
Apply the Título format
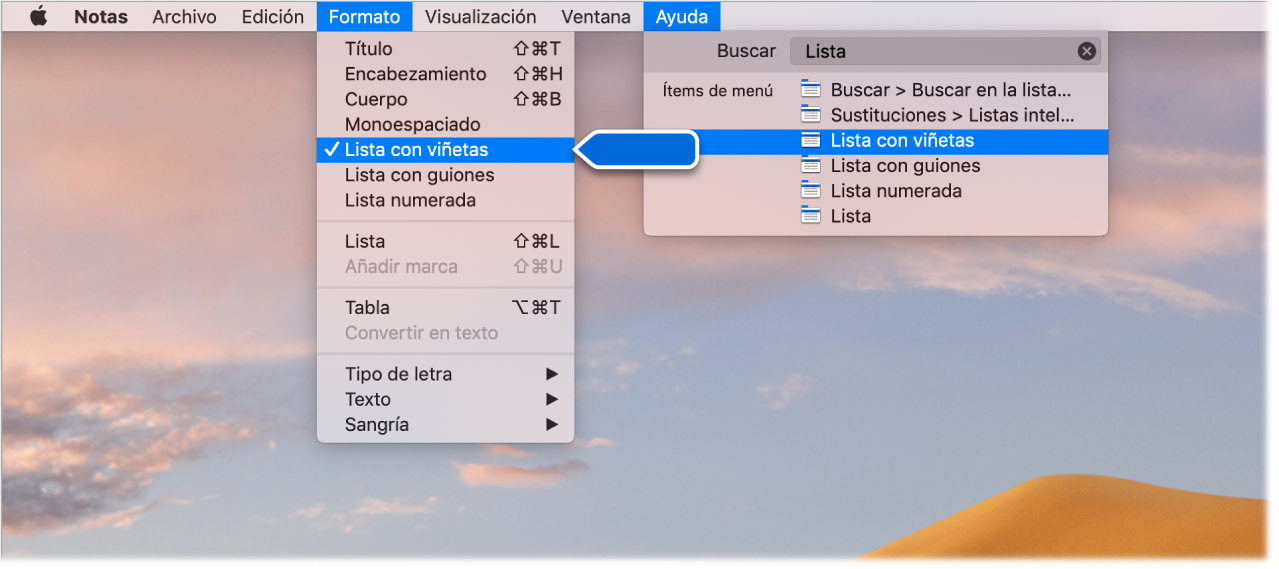(x=446, y=49)
